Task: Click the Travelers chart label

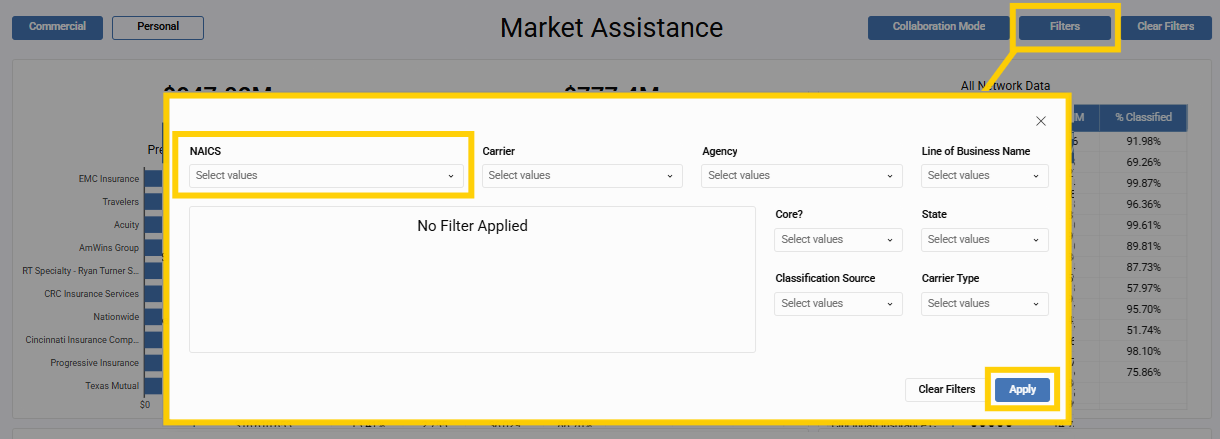Action: click(x=121, y=202)
